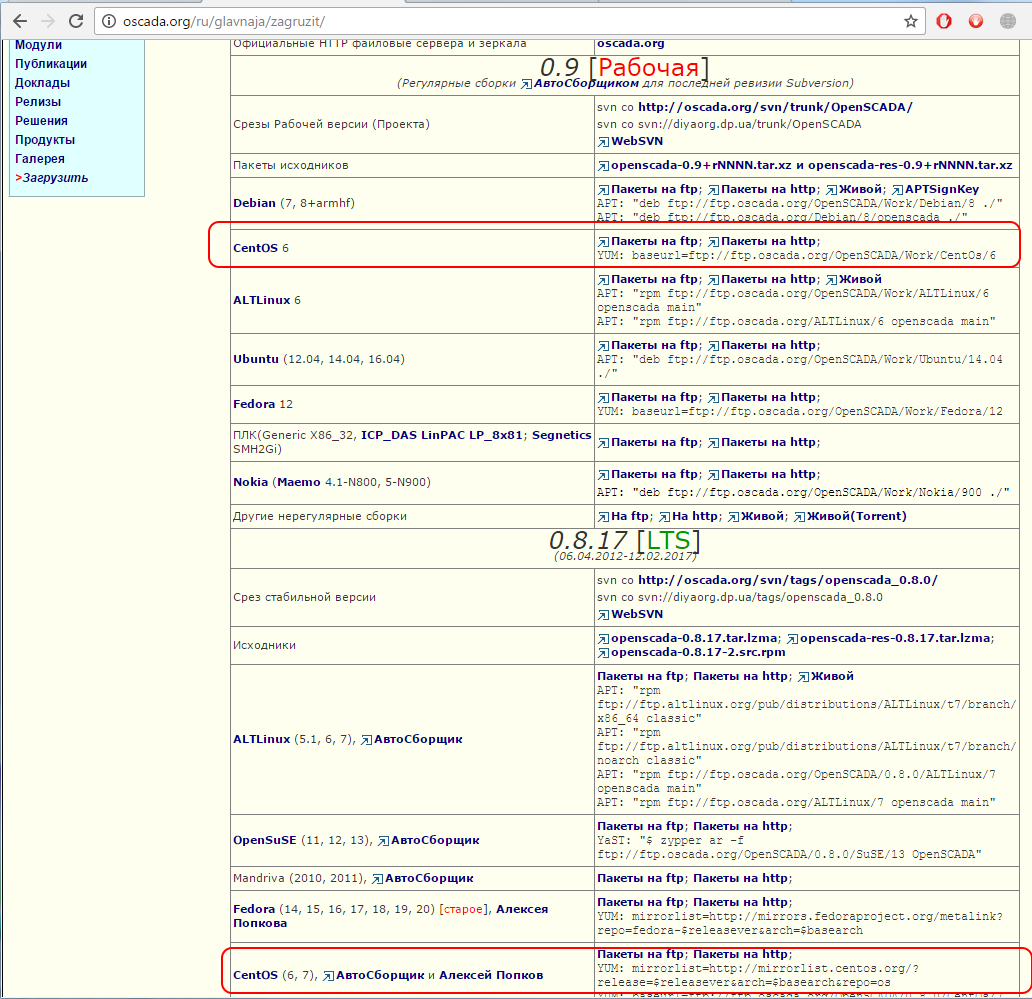Click the grey globe extension icon
The height and width of the screenshot is (999, 1032).
pos(1007,20)
